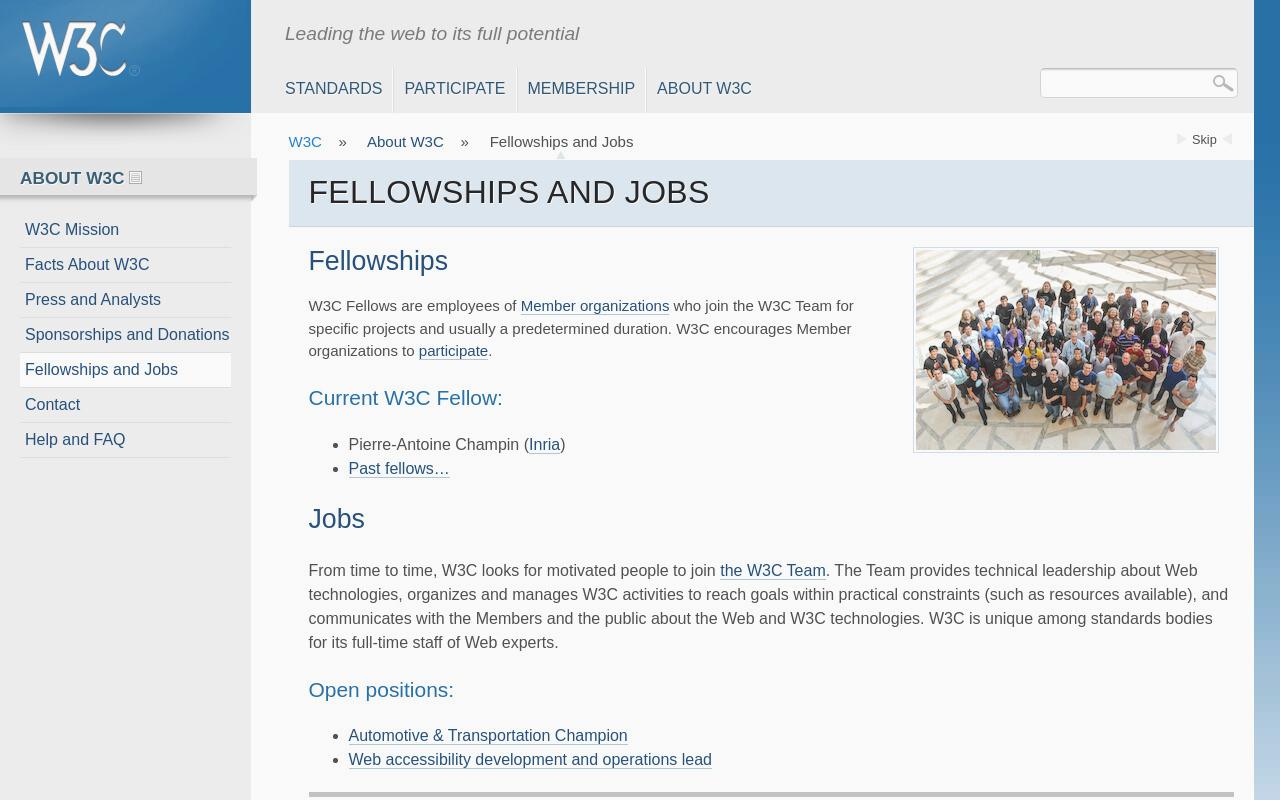Open the Membership menu
1280x800 pixels.
581,89
